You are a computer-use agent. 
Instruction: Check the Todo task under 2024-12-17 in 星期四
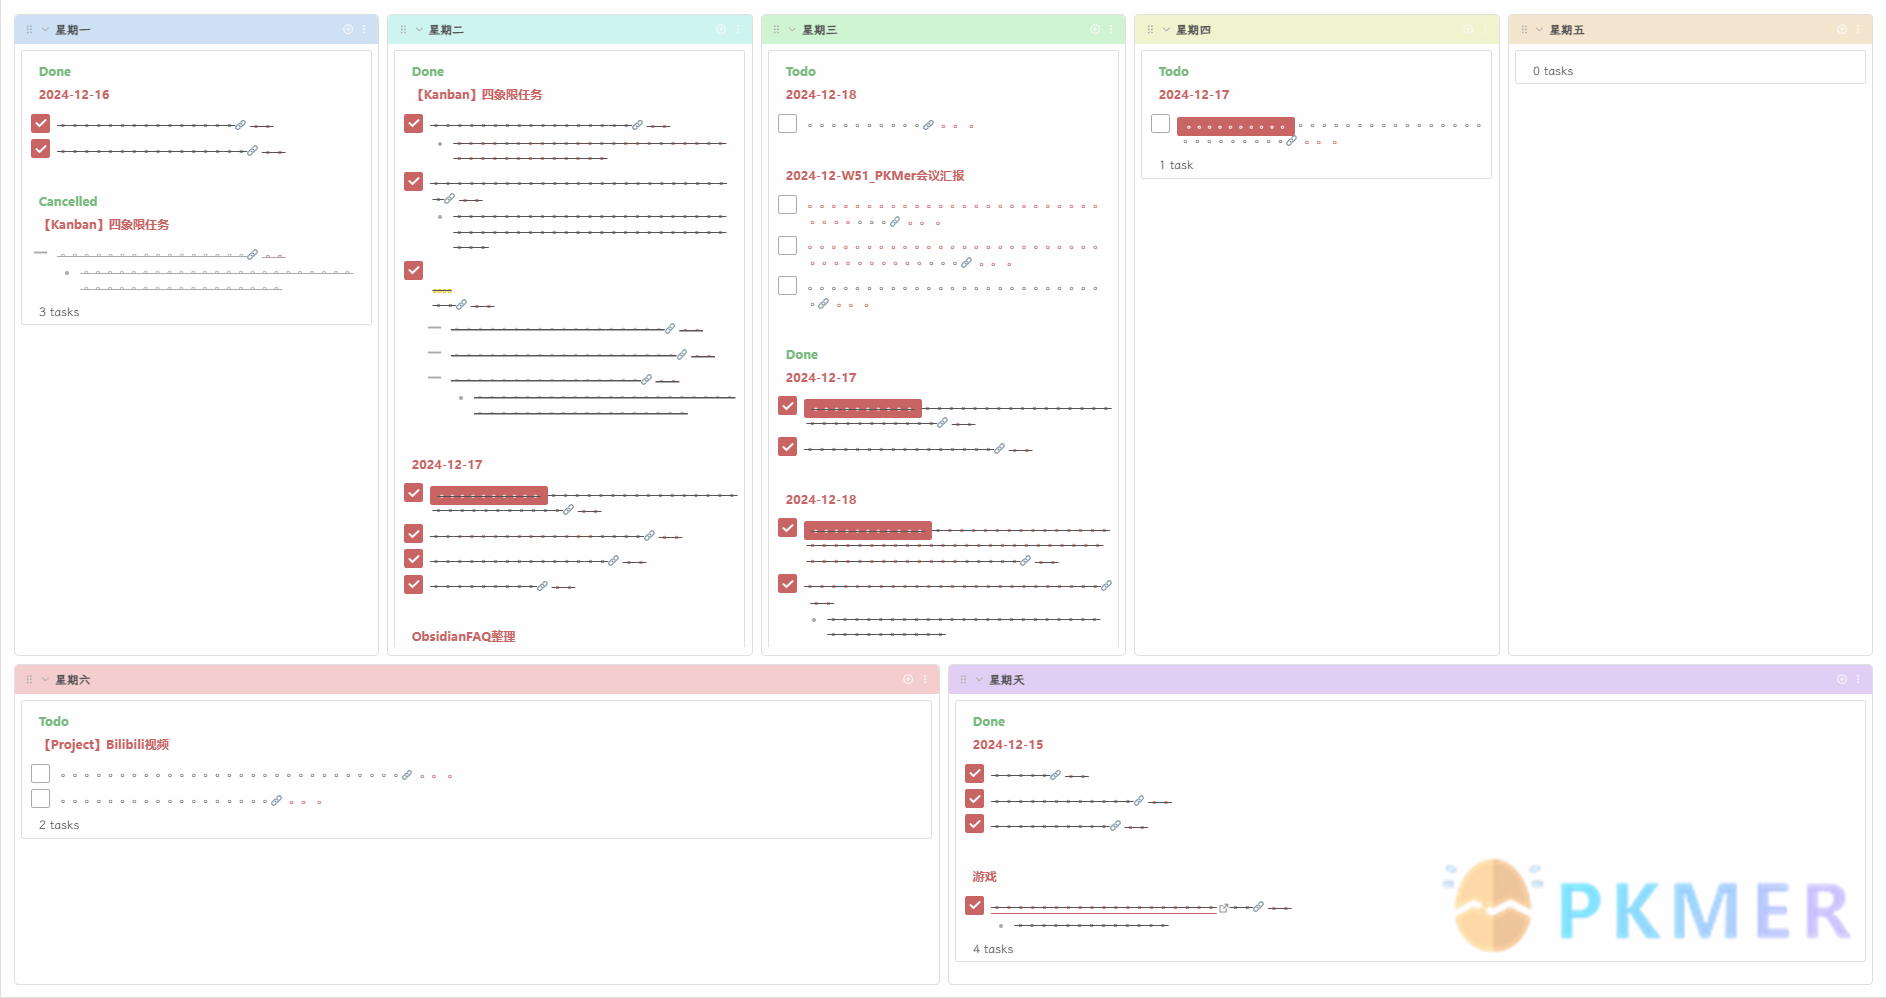1160,123
